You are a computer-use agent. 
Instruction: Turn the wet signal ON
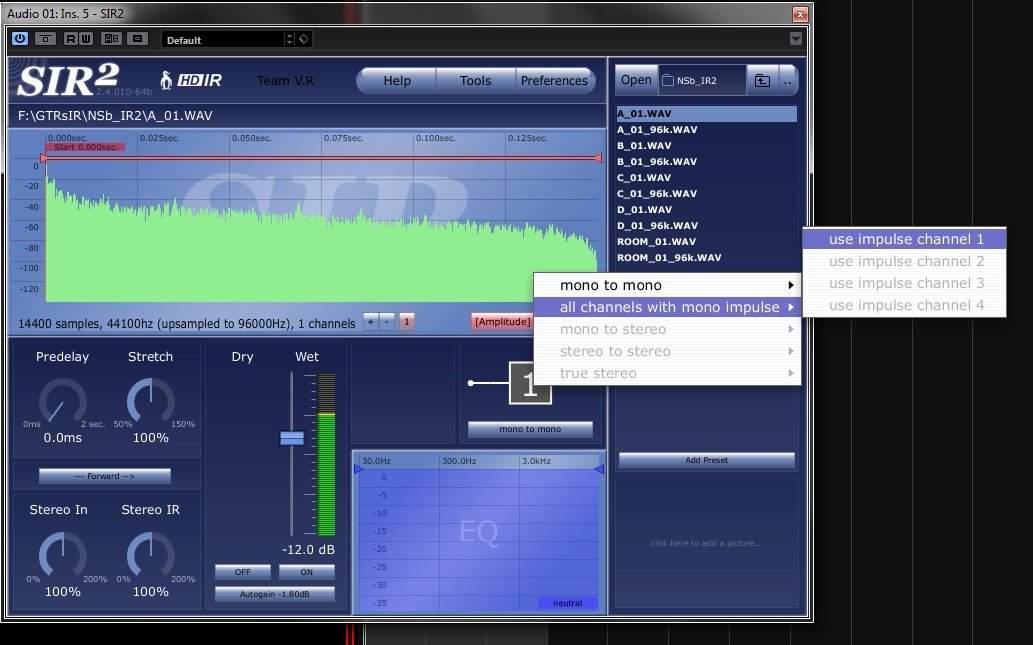(x=306, y=572)
